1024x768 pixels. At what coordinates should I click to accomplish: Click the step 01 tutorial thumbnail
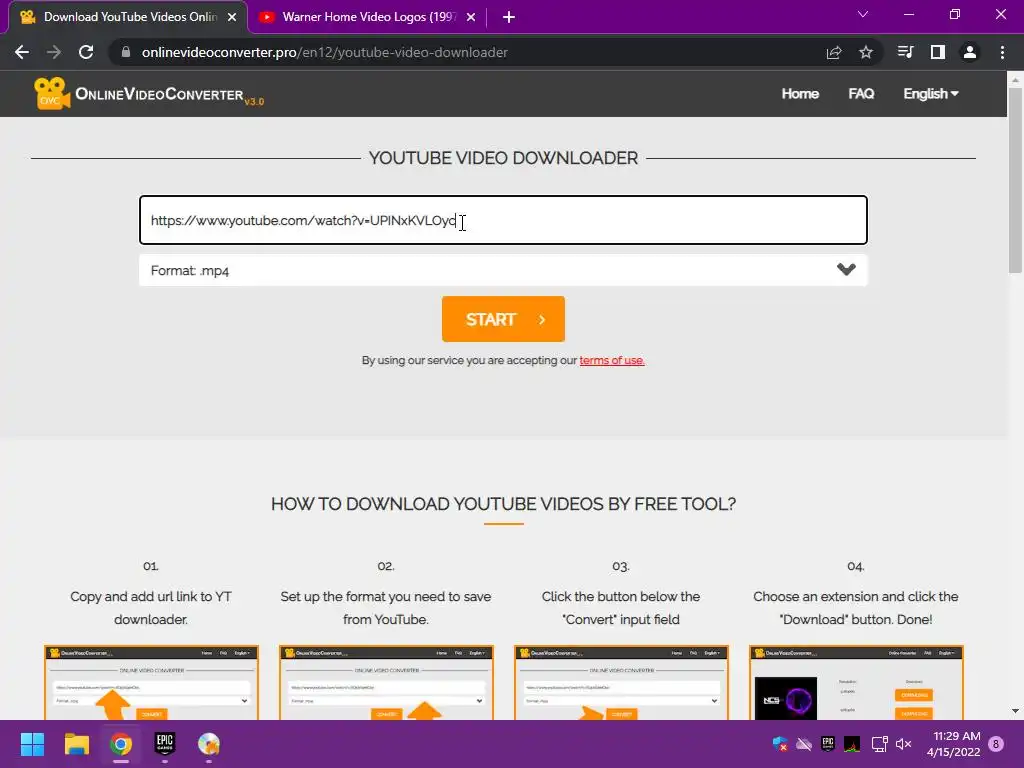pyautogui.click(x=151, y=682)
